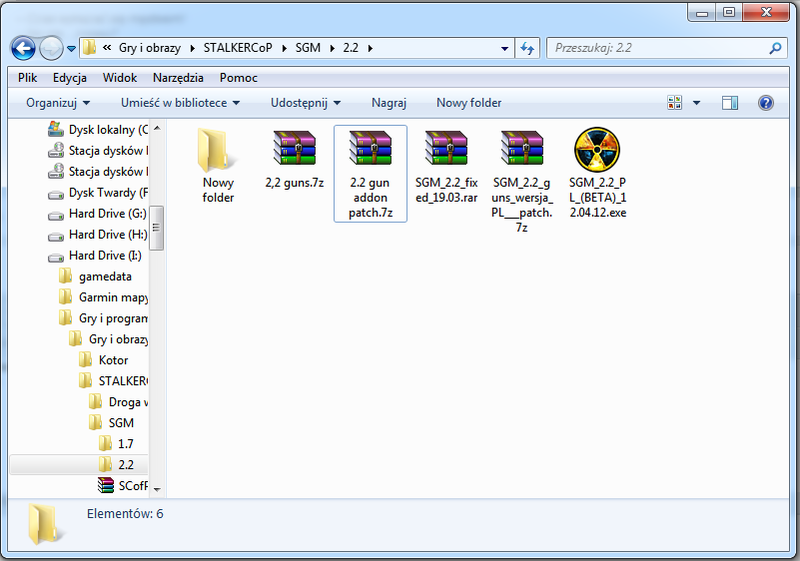Screen dimensions: 800x561
Task: Click navigation pane scrollbar down arrow
Action: coord(157,489)
